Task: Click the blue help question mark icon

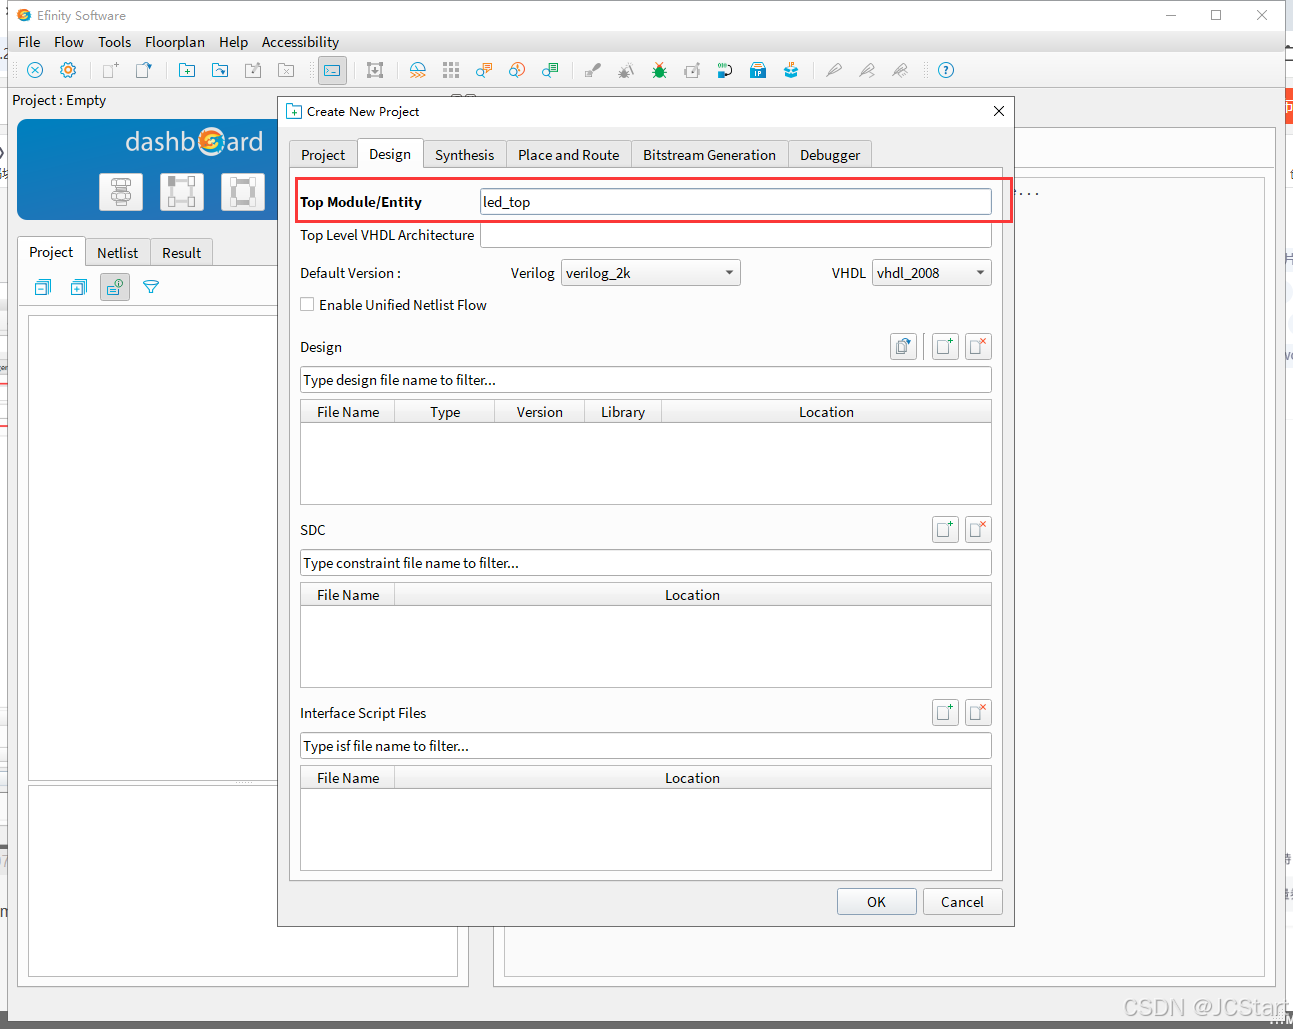Action: click(946, 70)
